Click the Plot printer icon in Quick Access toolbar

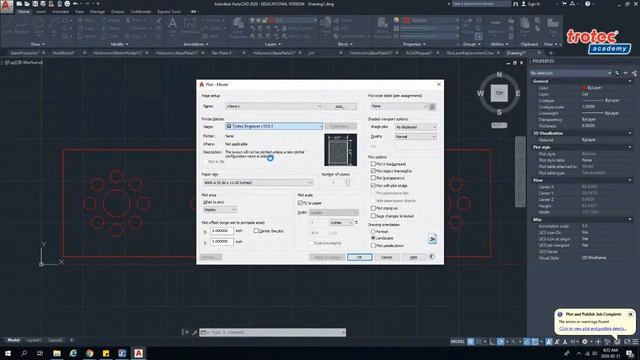[67, 4]
